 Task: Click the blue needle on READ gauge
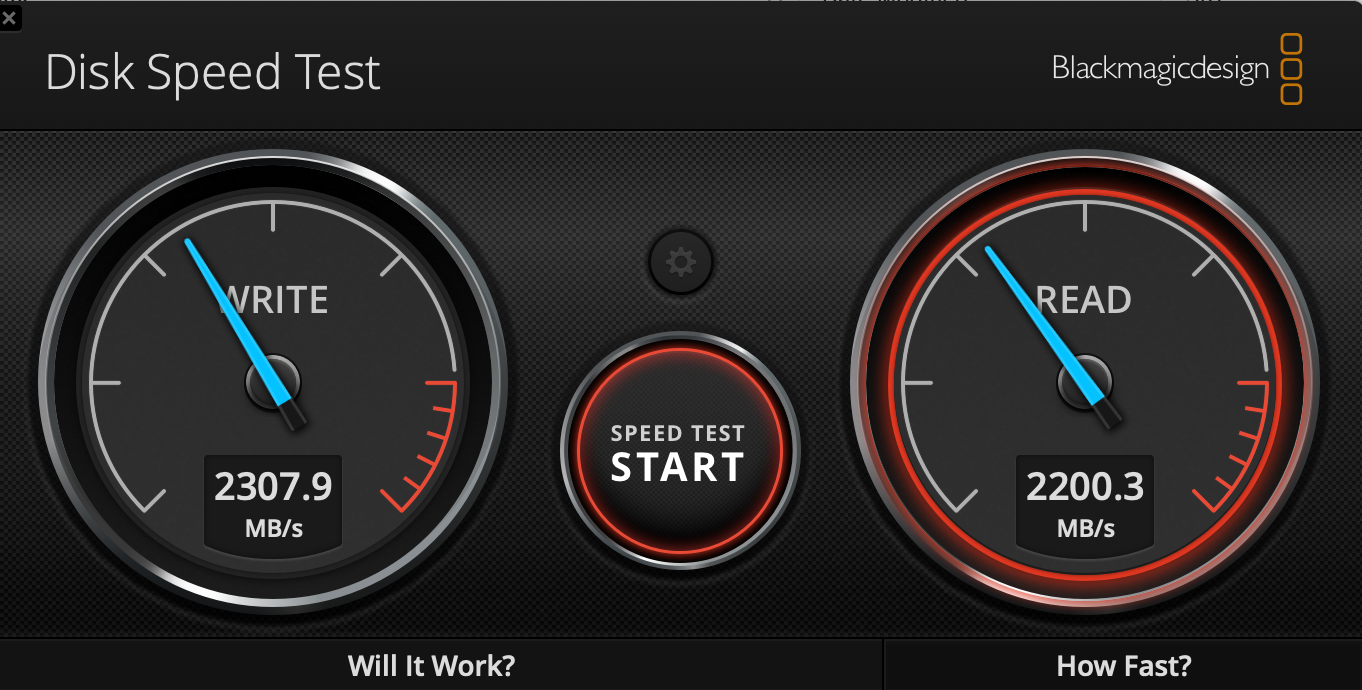click(x=1050, y=332)
